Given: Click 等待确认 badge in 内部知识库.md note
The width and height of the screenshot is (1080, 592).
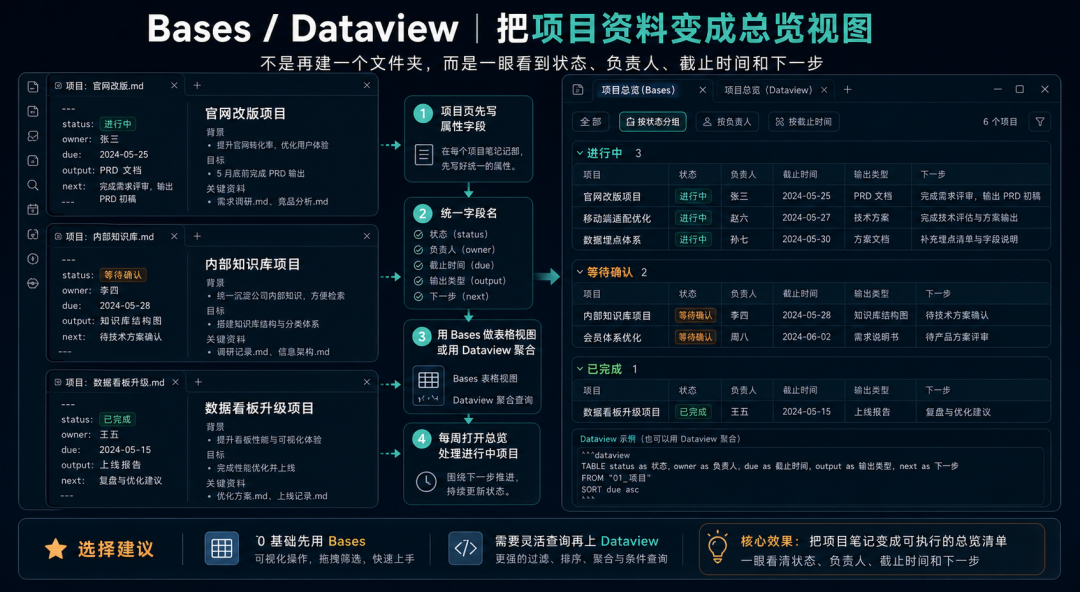Looking at the screenshot, I should [x=123, y=275].
